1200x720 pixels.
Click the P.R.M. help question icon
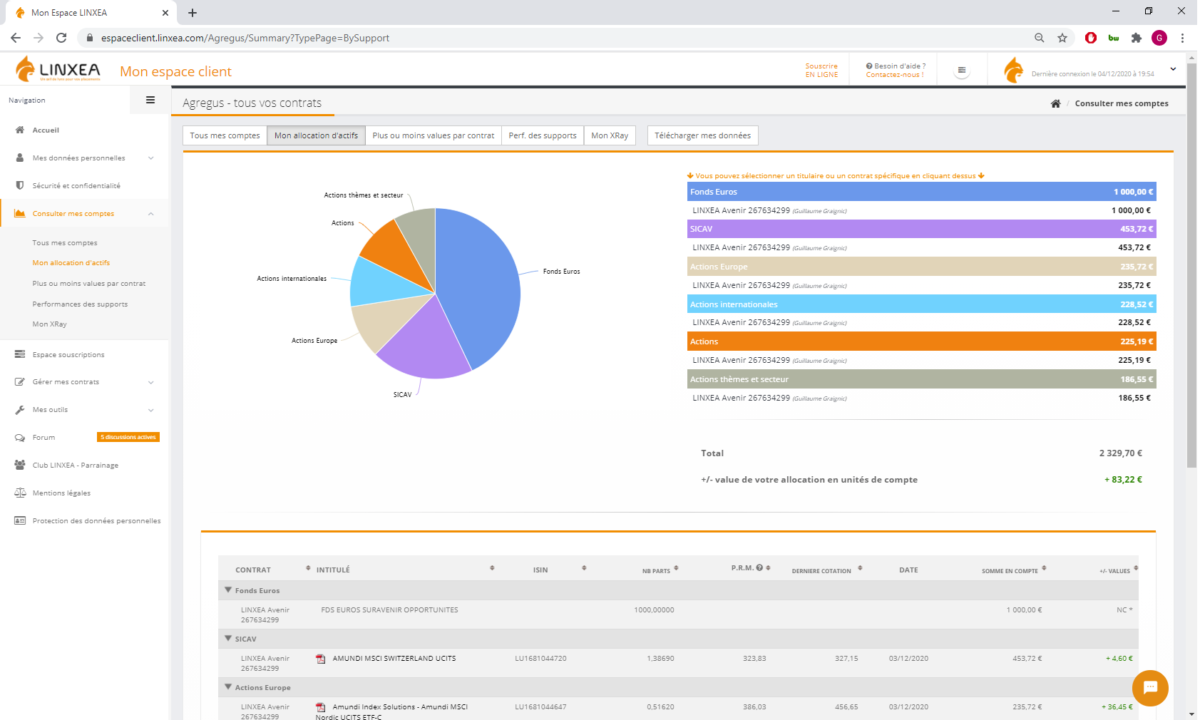pos(759,568)
